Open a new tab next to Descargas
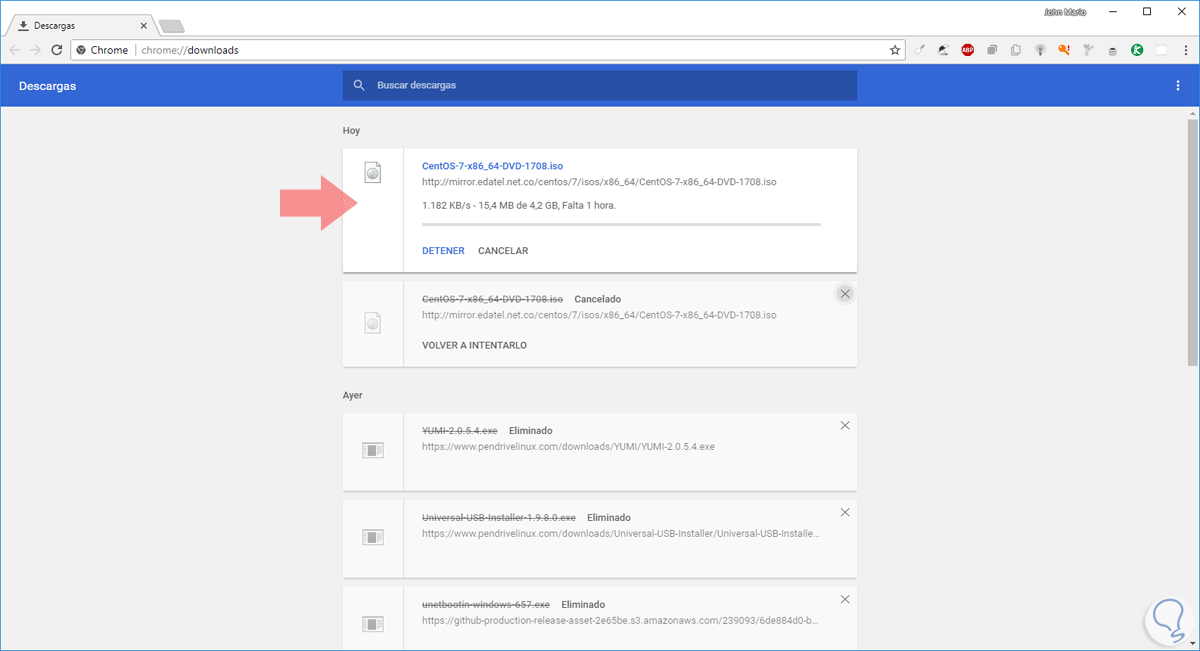This screenshot has height=651, width=1200. [x=171, y=26]
